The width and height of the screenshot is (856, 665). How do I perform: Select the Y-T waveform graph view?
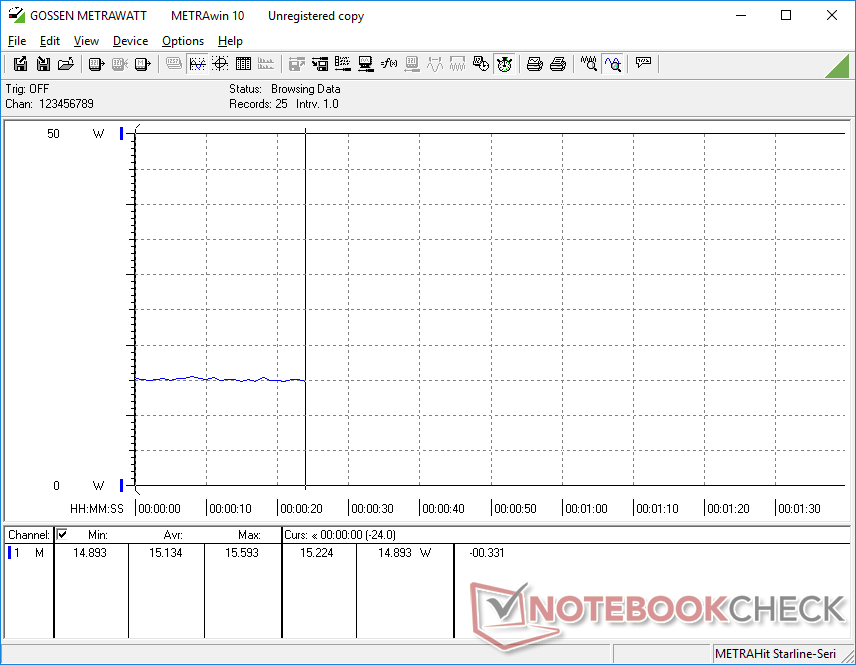coord(197,64)
